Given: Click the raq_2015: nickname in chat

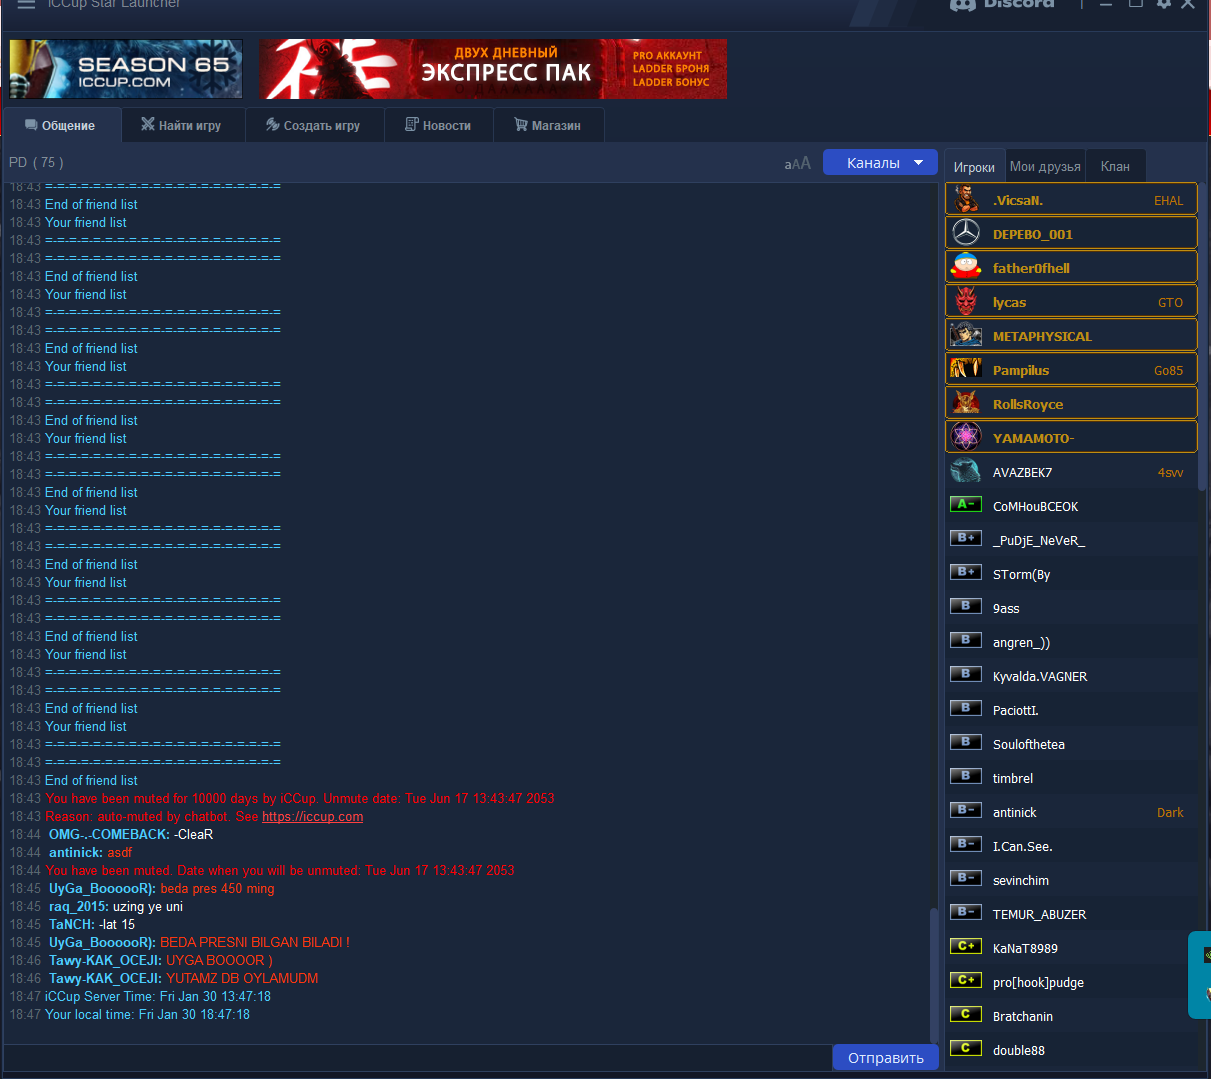Looking at the screenshot, I should click(x=79, y=906).
